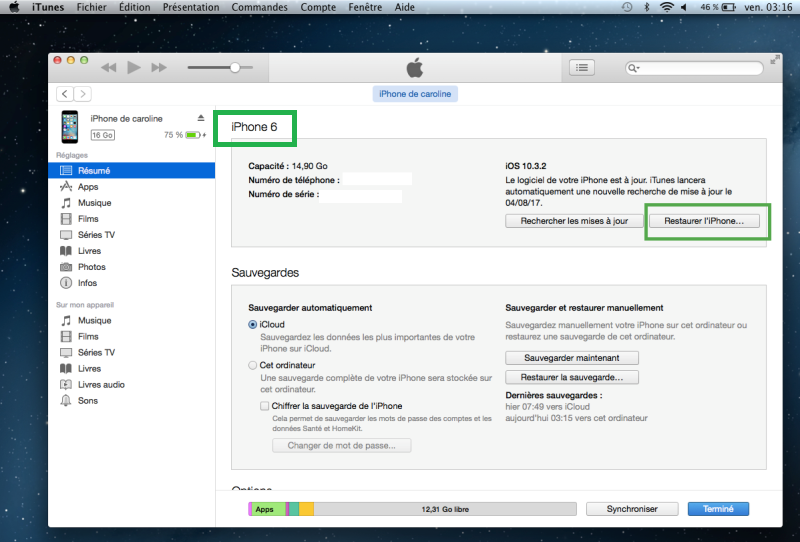Open the Compte menu
Image resolution: width=800 pixels, height=542 pixels.
click(x=318, y=7)
